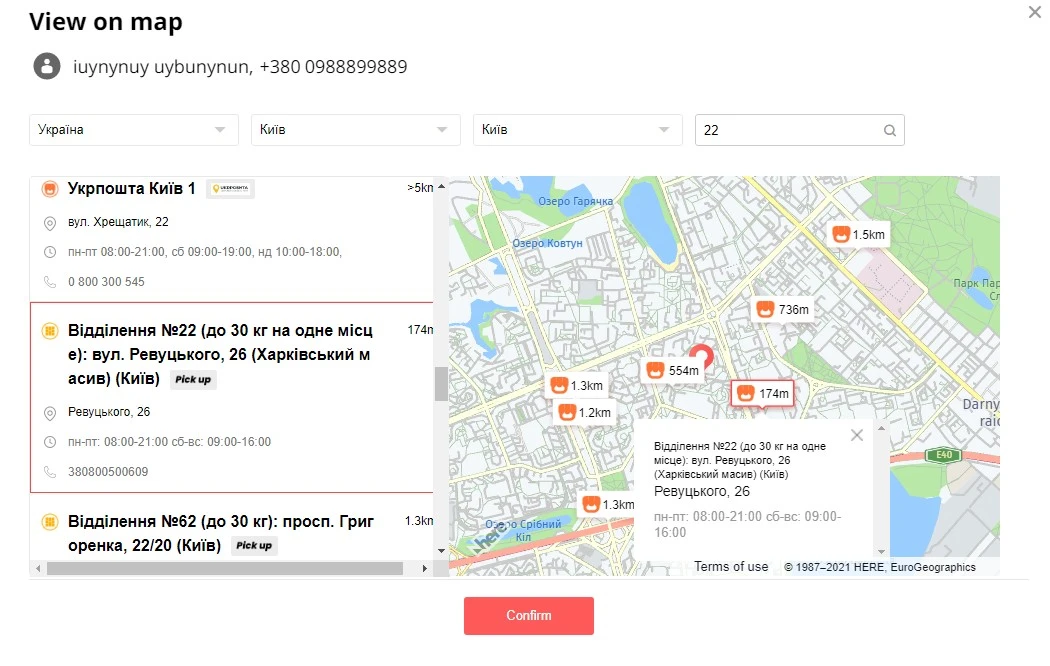This screenshot has height=666, width=1050.
Task: Open the second Київ city dropdown
Action: point(578,130)
